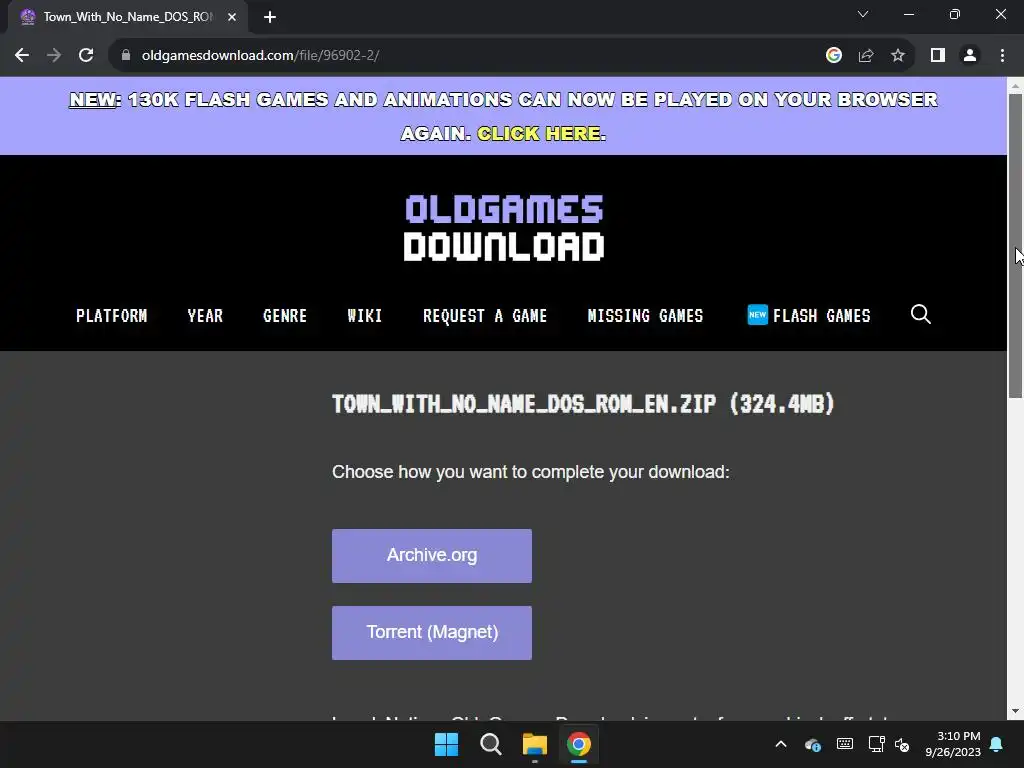The width and height of the screenshot is (1024, 768).
Task: Bookmark this page with the star
Action: pyautogui.click(x=898, y=56)
